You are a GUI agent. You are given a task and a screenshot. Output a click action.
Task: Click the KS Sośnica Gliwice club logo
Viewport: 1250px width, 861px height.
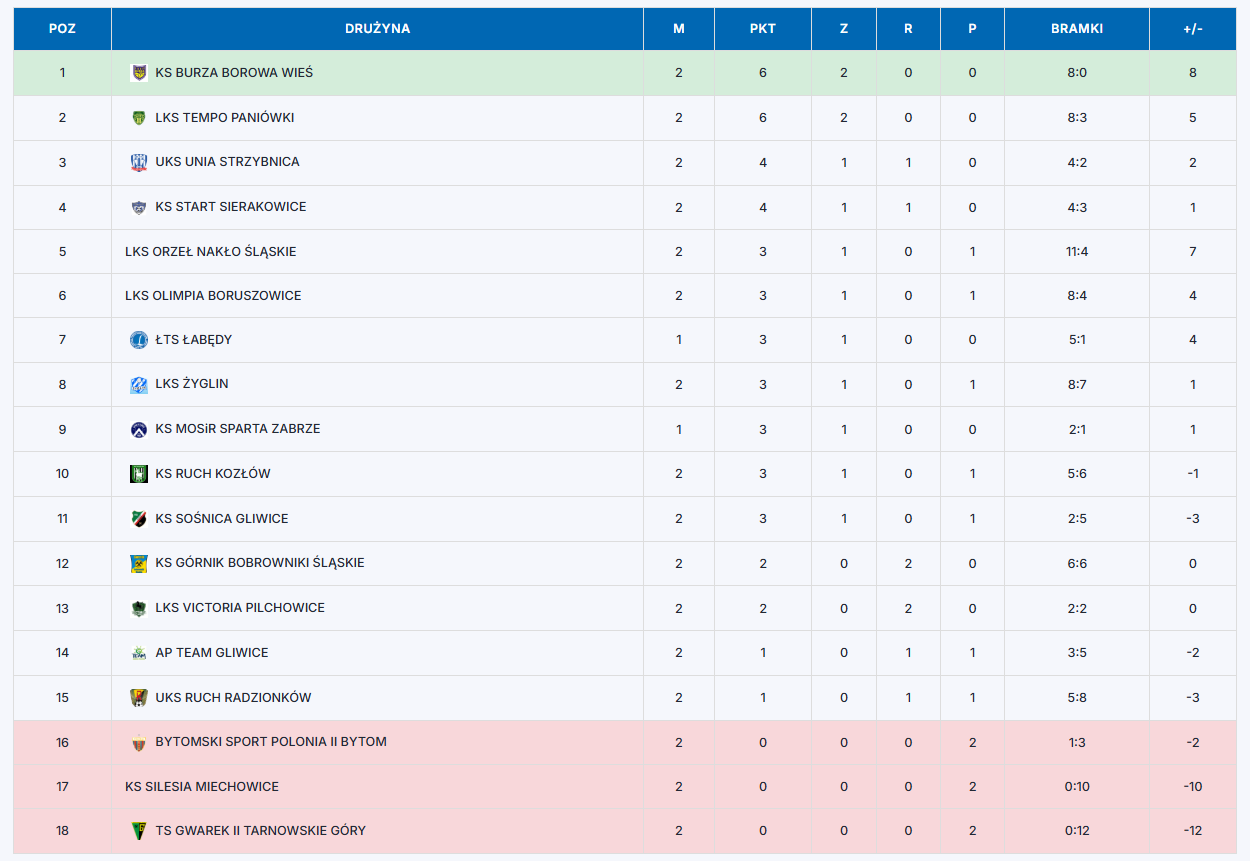click(x=139, y=519)
